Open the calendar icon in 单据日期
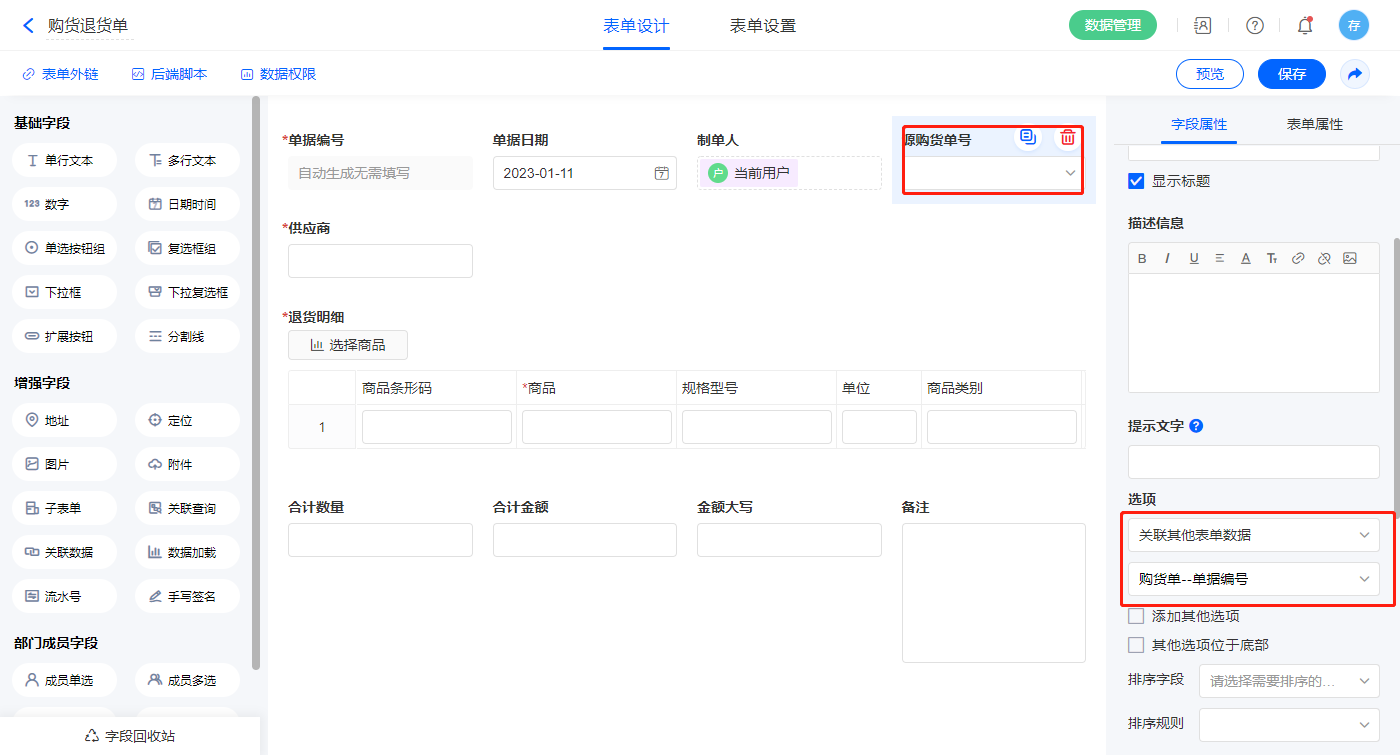 [x=661, y=173]
